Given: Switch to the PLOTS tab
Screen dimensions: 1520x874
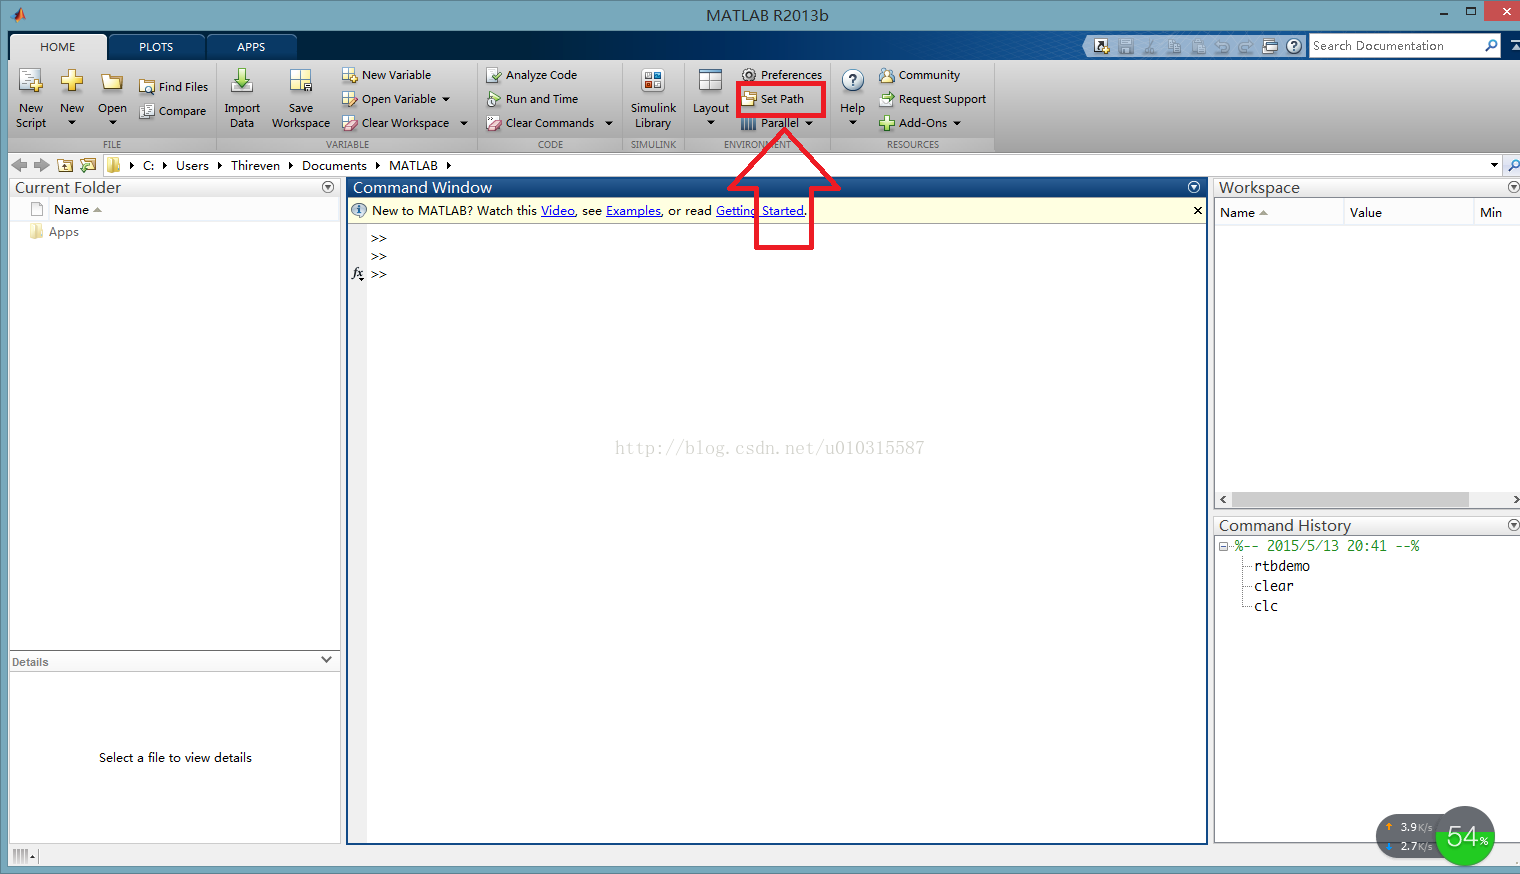Looking at the screenshot, I should [156, 47].
